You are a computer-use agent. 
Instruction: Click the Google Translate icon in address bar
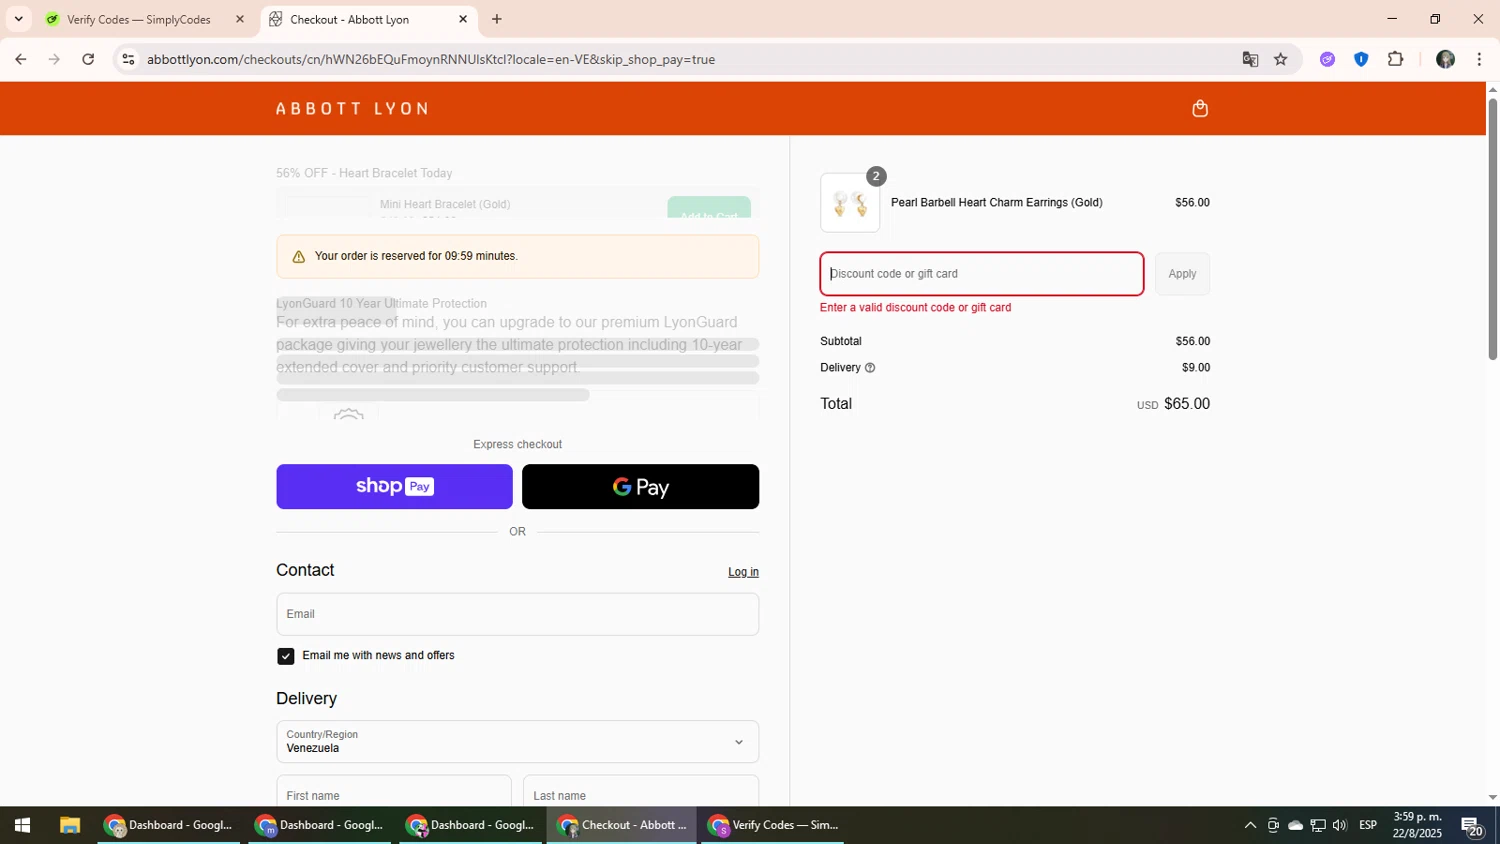[1250, 59]
